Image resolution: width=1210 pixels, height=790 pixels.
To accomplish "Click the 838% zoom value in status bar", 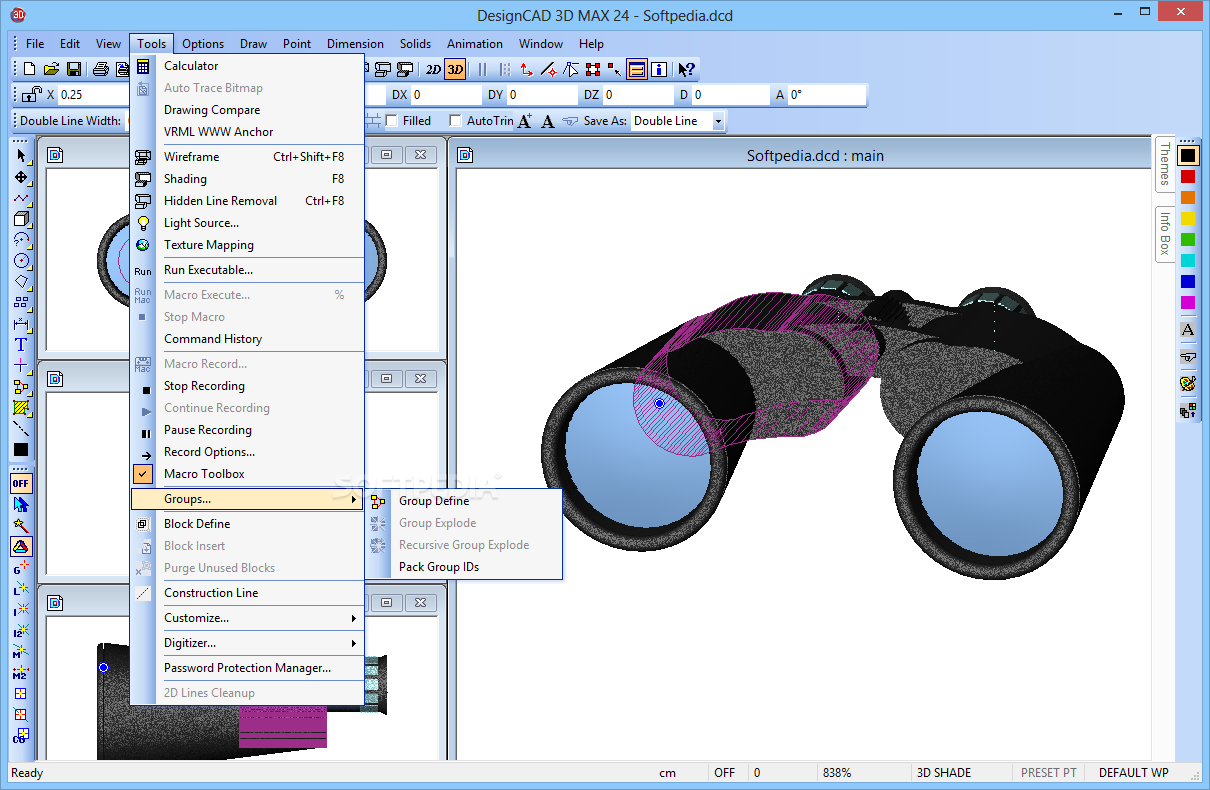I will pyautogui.click(x=837, y=773).
